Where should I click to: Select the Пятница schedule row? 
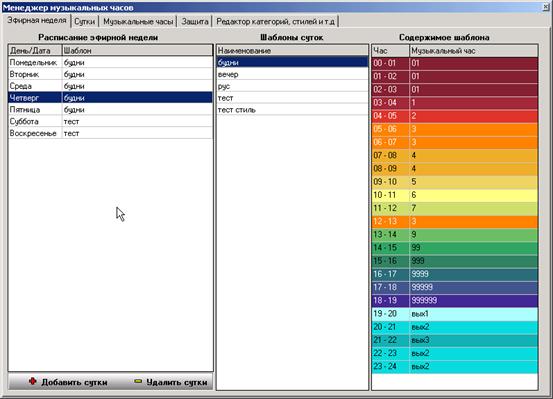click(110, 110)
